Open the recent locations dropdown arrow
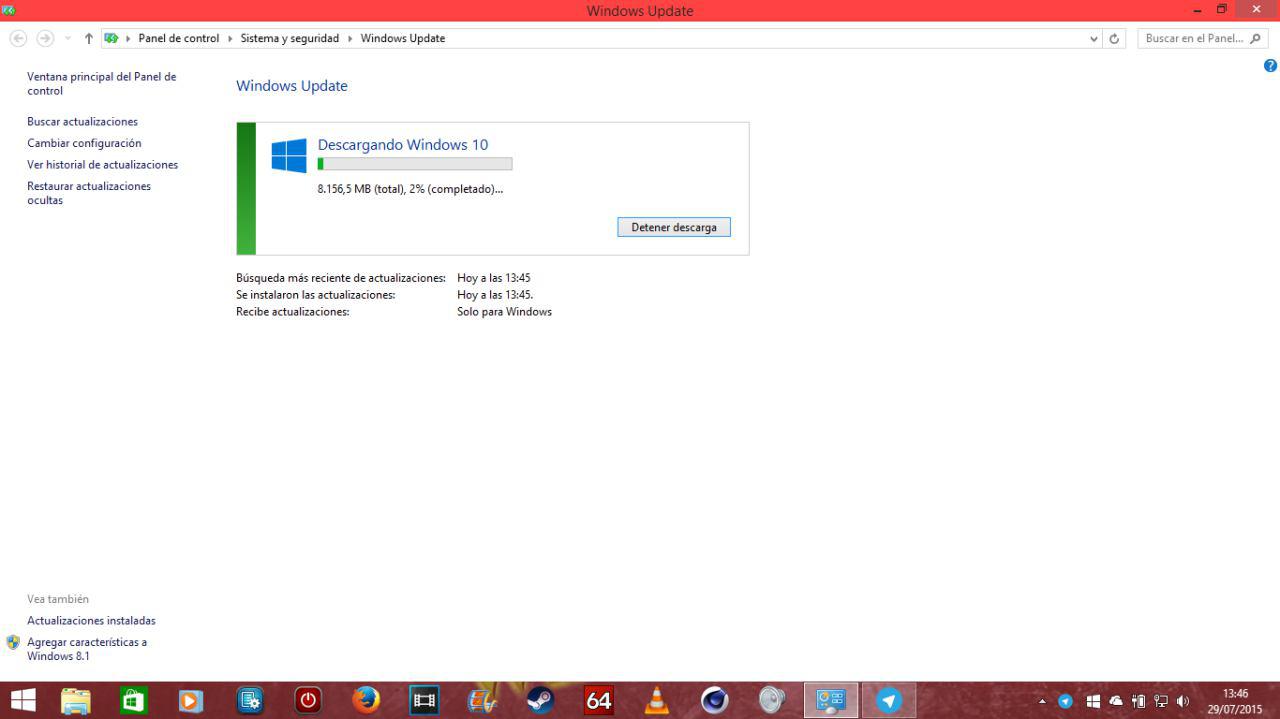 (68, 38)
